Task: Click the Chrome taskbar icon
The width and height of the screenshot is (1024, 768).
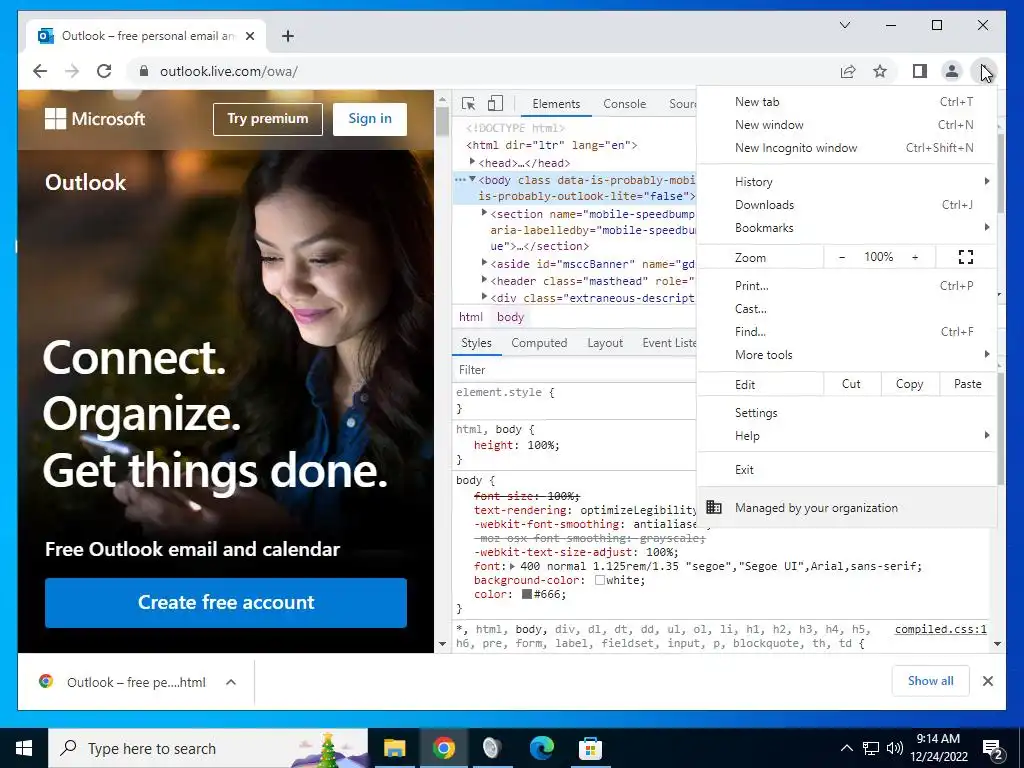Action: pyautogui.click(x=443, y=748)
